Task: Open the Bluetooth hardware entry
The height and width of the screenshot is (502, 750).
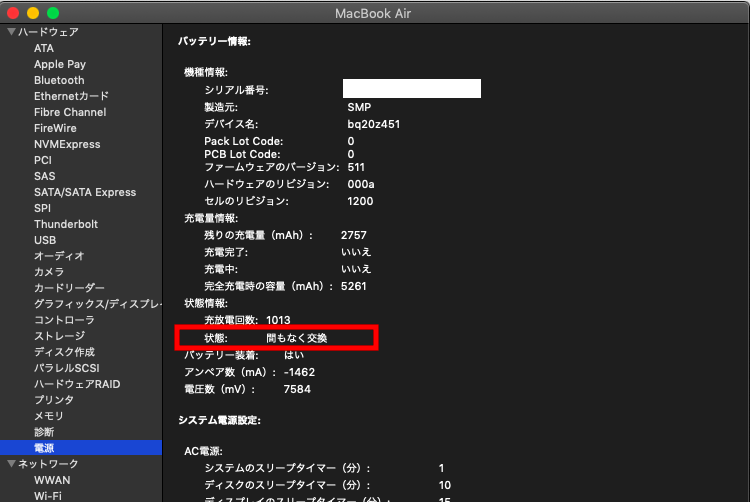Action: tap(59, 80)
